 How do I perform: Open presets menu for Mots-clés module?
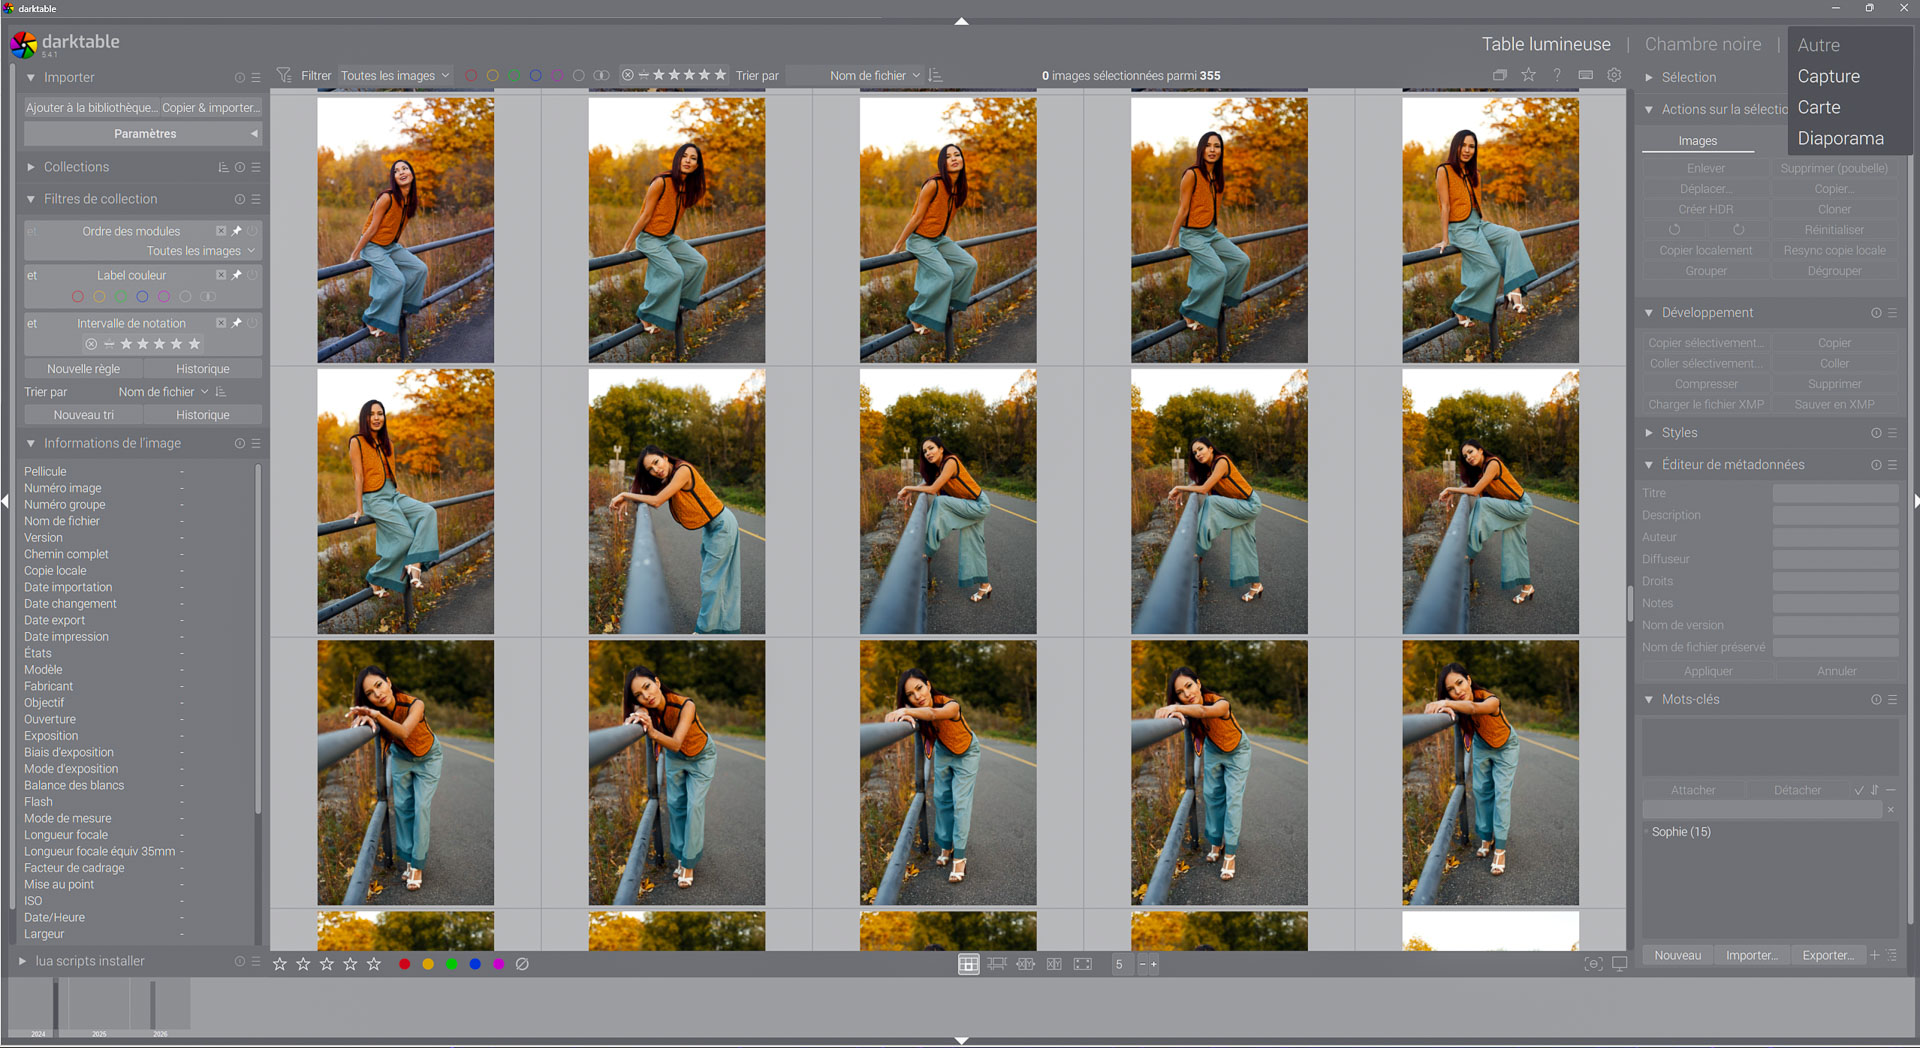tap(1892, 700)
